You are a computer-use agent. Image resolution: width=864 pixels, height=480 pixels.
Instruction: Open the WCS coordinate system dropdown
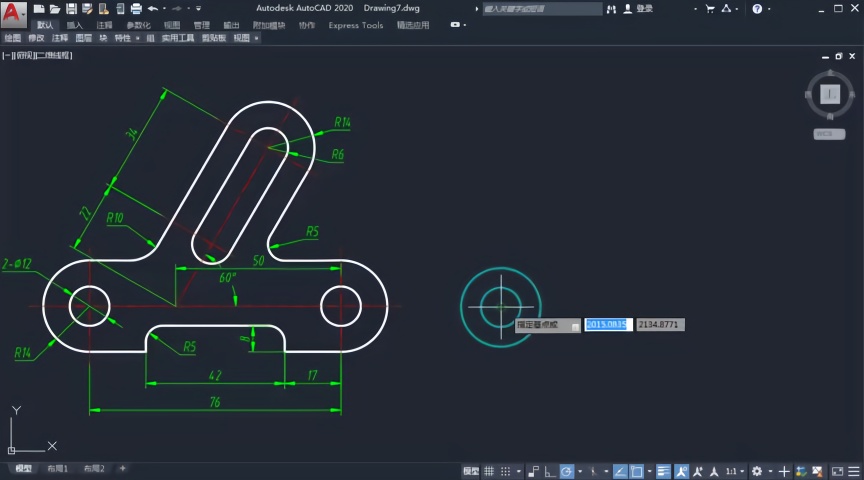(x=829, y=134)
